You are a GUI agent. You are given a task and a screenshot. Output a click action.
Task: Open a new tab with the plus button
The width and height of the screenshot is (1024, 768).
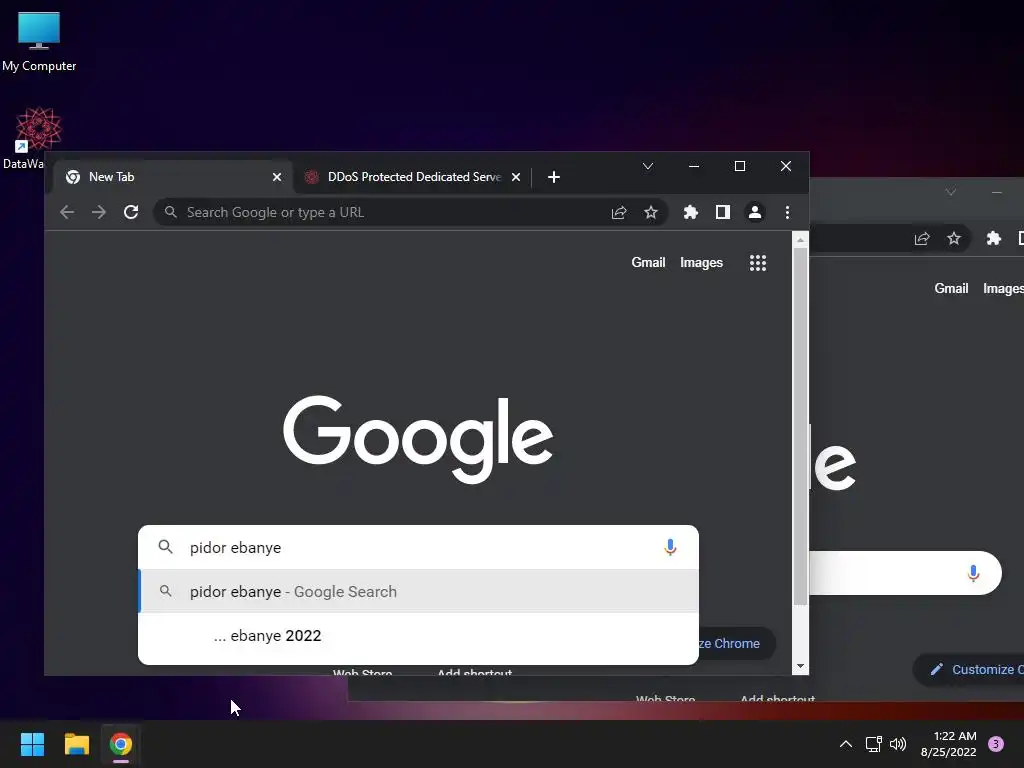[x=554, y=177]
